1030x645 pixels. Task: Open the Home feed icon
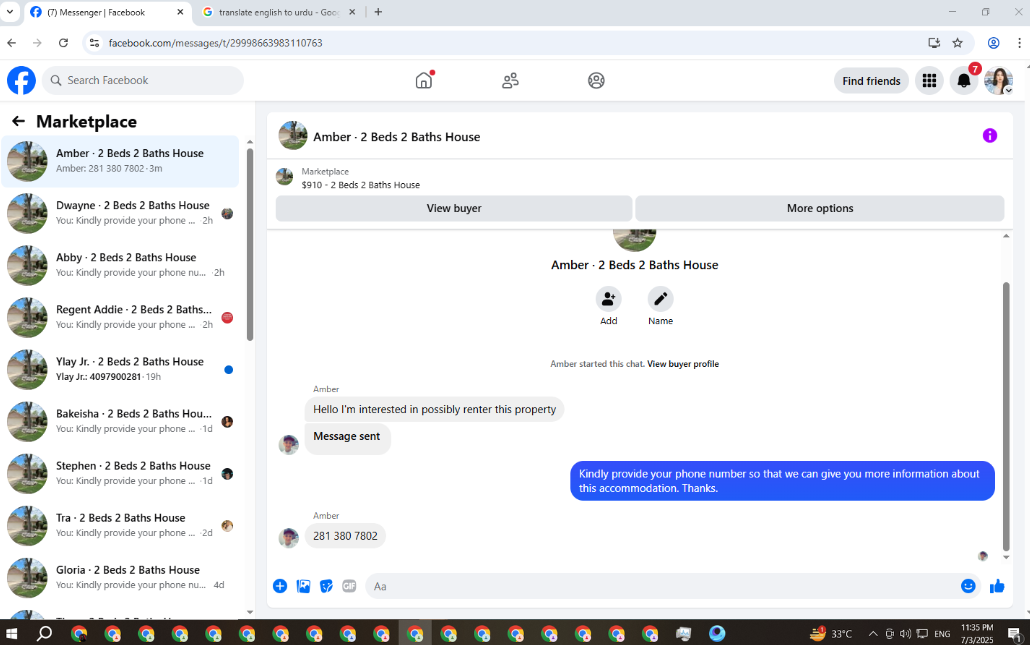tap(424, 80)
